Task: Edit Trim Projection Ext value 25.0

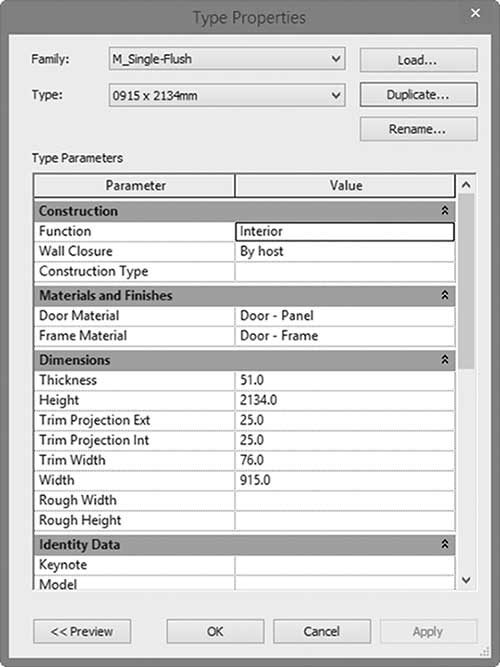Action: pyautogui.click(x=345, y=420)
